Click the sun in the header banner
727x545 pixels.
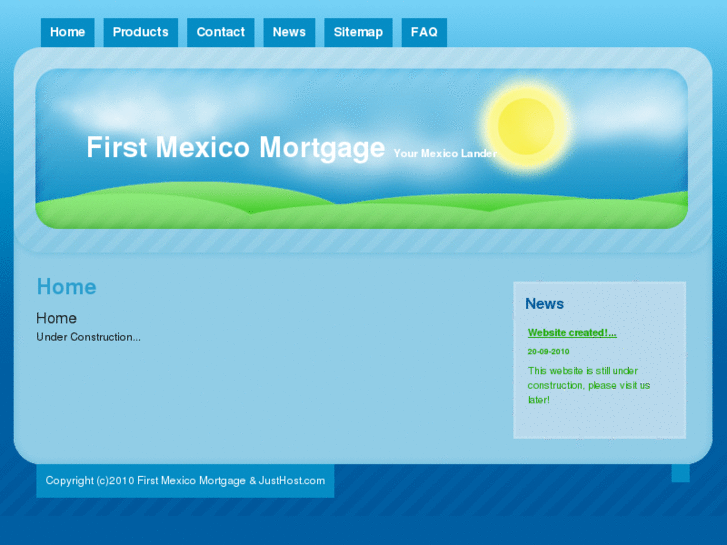coord(526,126)
